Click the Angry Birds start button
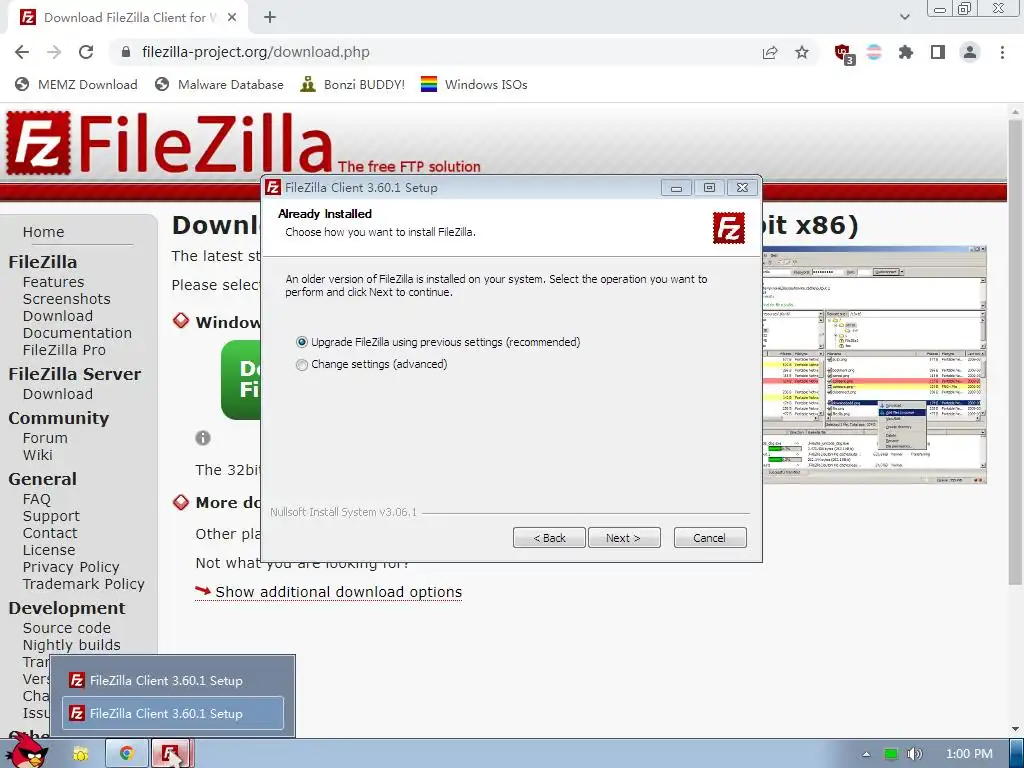 point(27,751)
